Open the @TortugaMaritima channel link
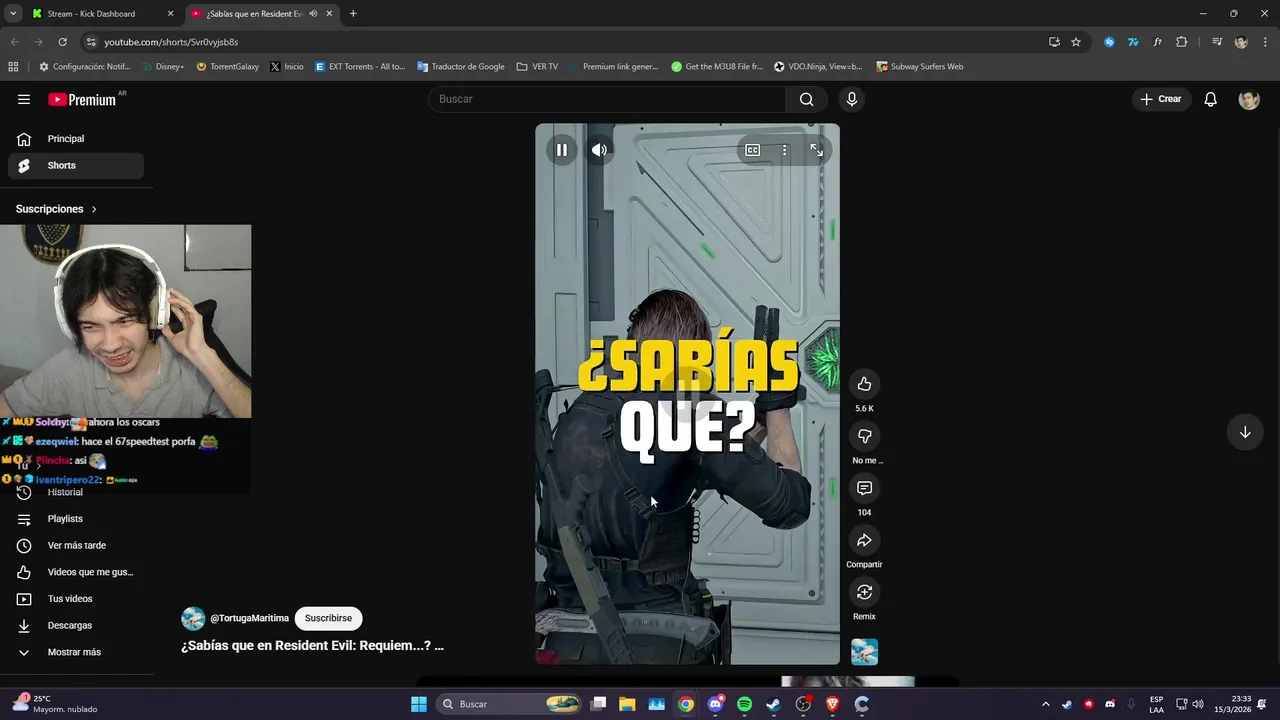1280x720 pixels. (x=249, y=618)
